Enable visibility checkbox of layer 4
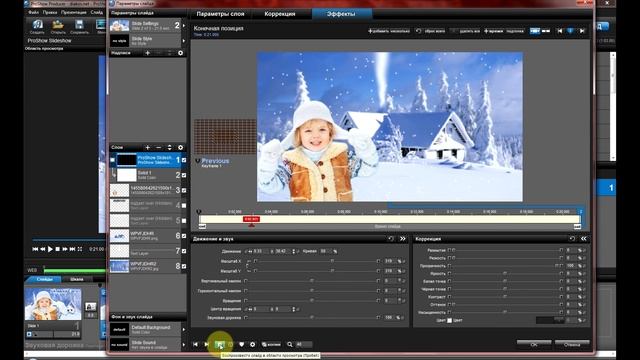The height and width of the screenshot is (360, 640). click(184, 205)
